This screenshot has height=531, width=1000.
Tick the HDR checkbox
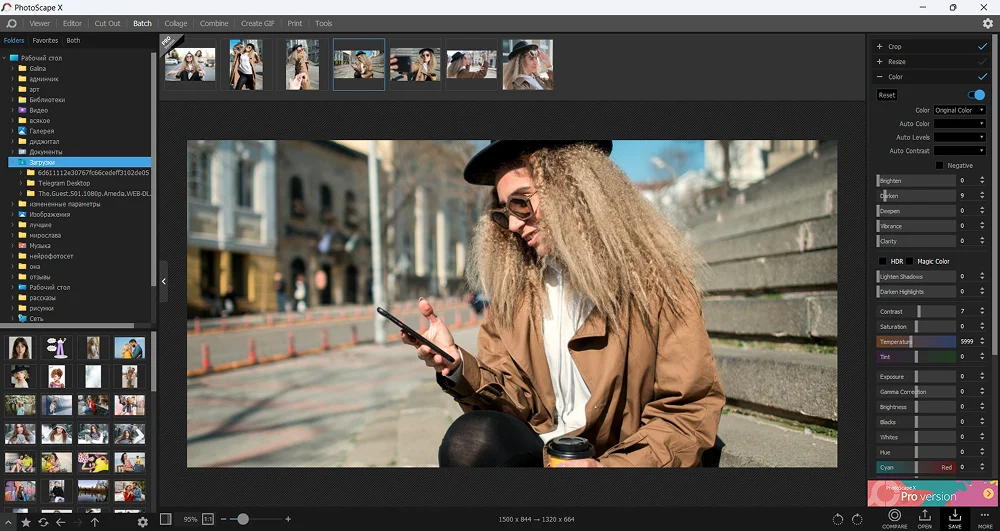(882, 261)
